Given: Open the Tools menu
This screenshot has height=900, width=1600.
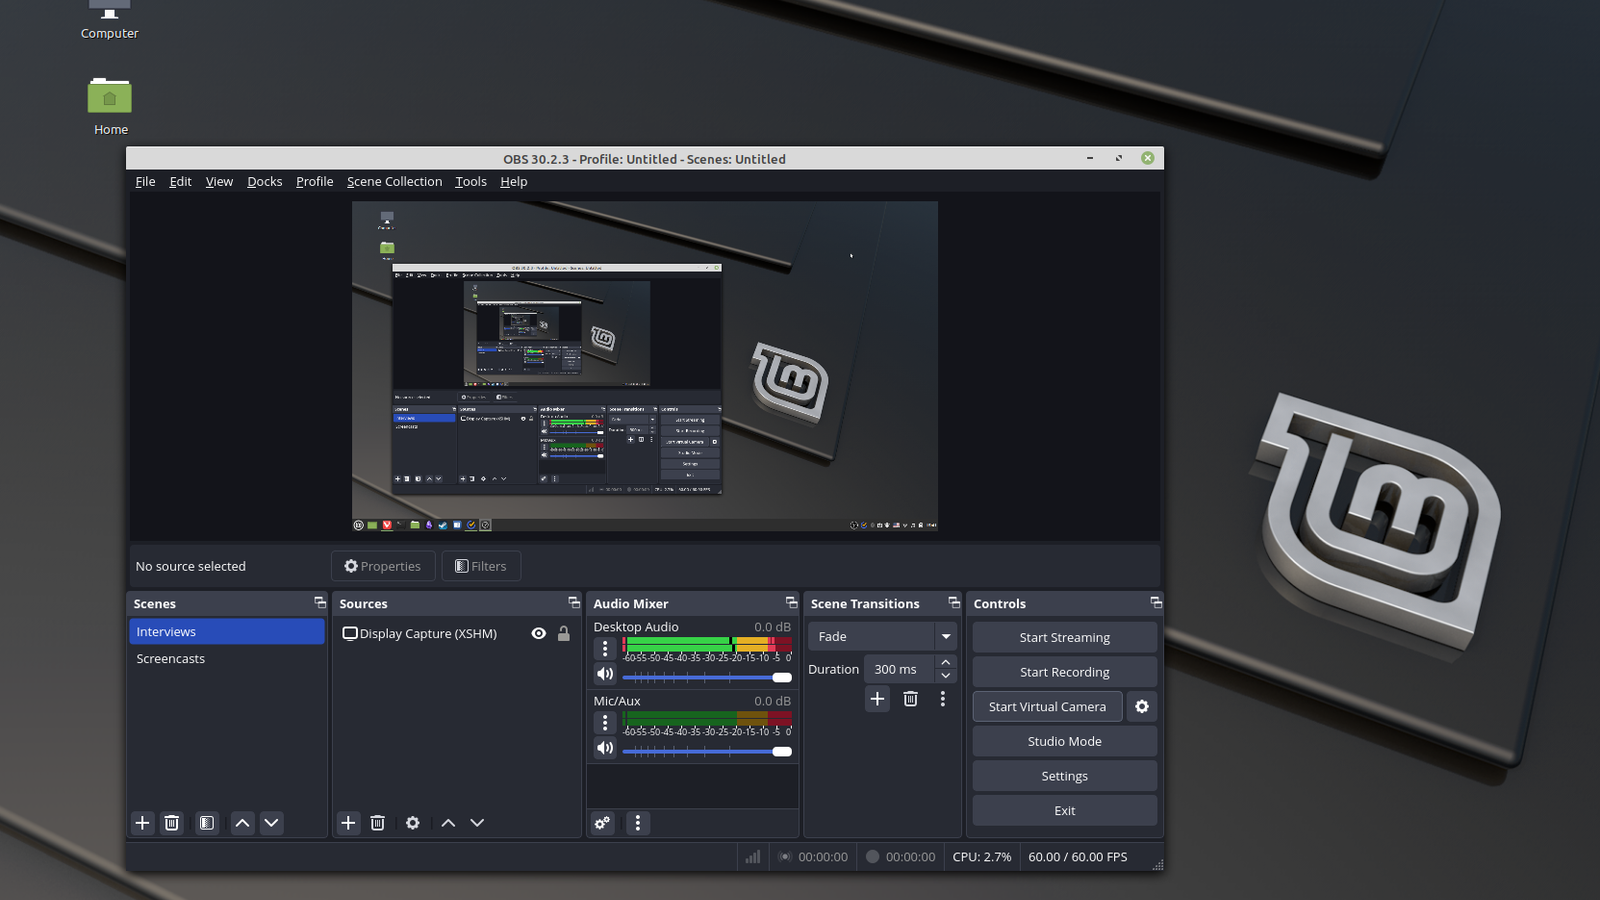Looking at the screenshot, I should [x=470, y=182].
